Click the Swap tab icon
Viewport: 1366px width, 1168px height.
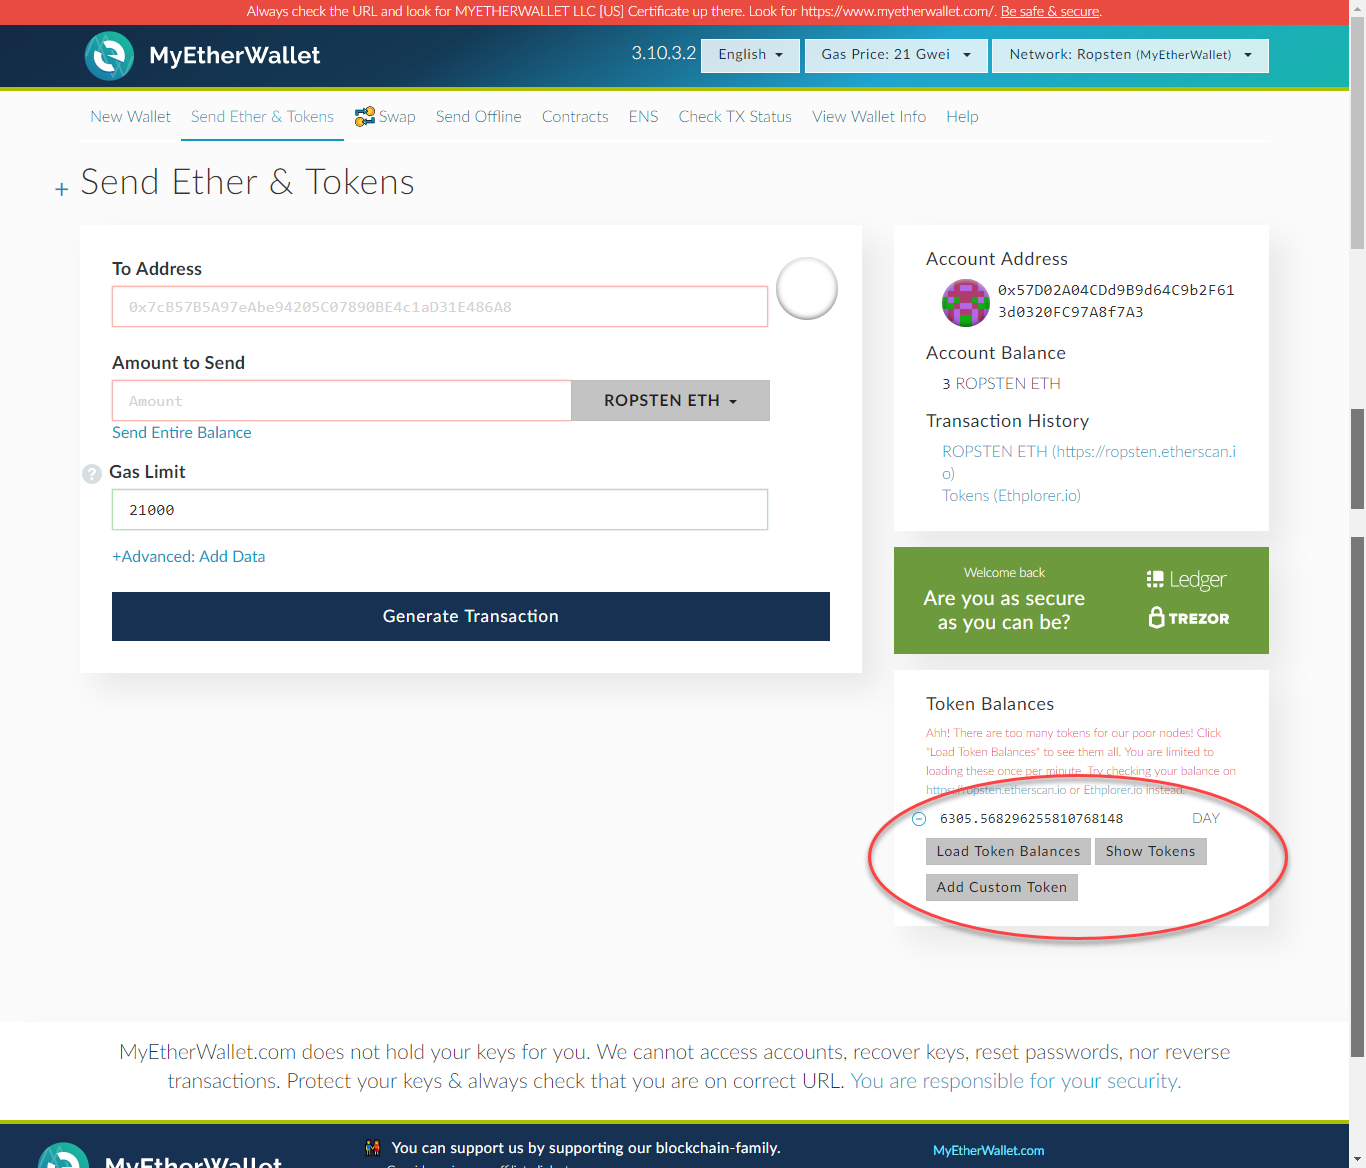click(x=365, y=117)
